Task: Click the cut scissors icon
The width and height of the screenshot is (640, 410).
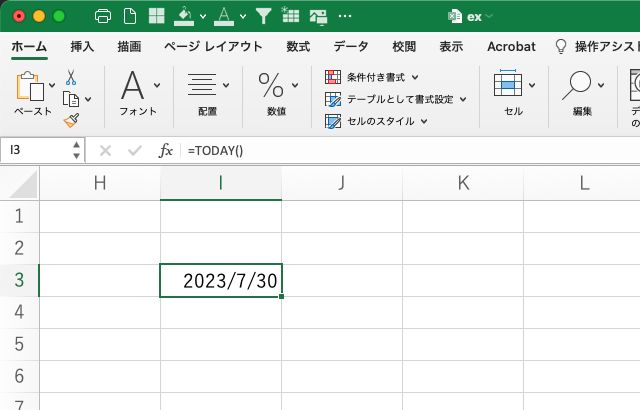Action: (x=71, y=77)
